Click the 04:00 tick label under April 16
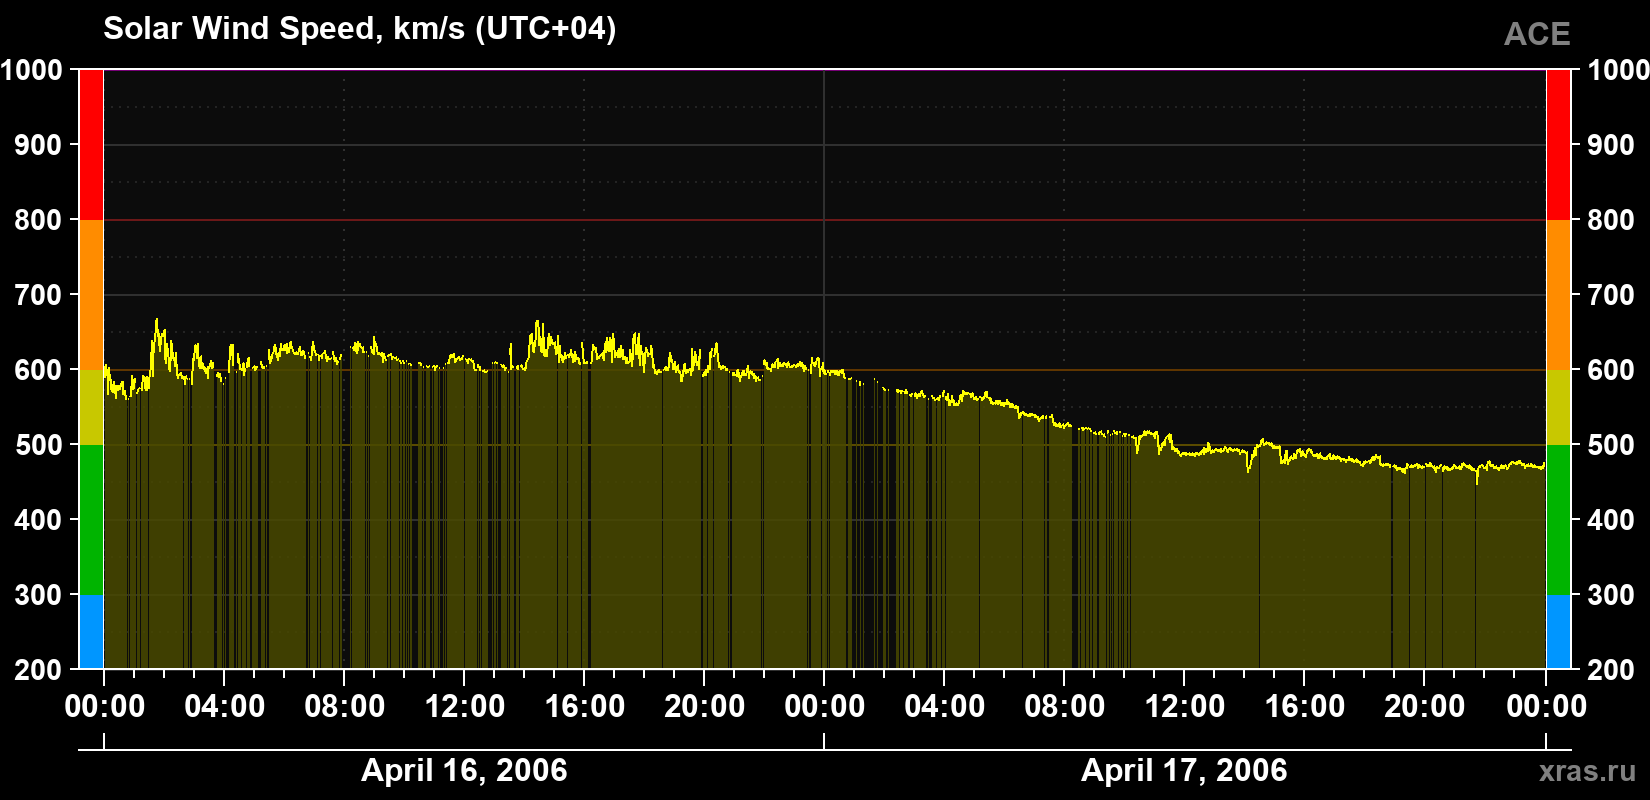The height and width of the screenshot is (800, 1650). 225,707
